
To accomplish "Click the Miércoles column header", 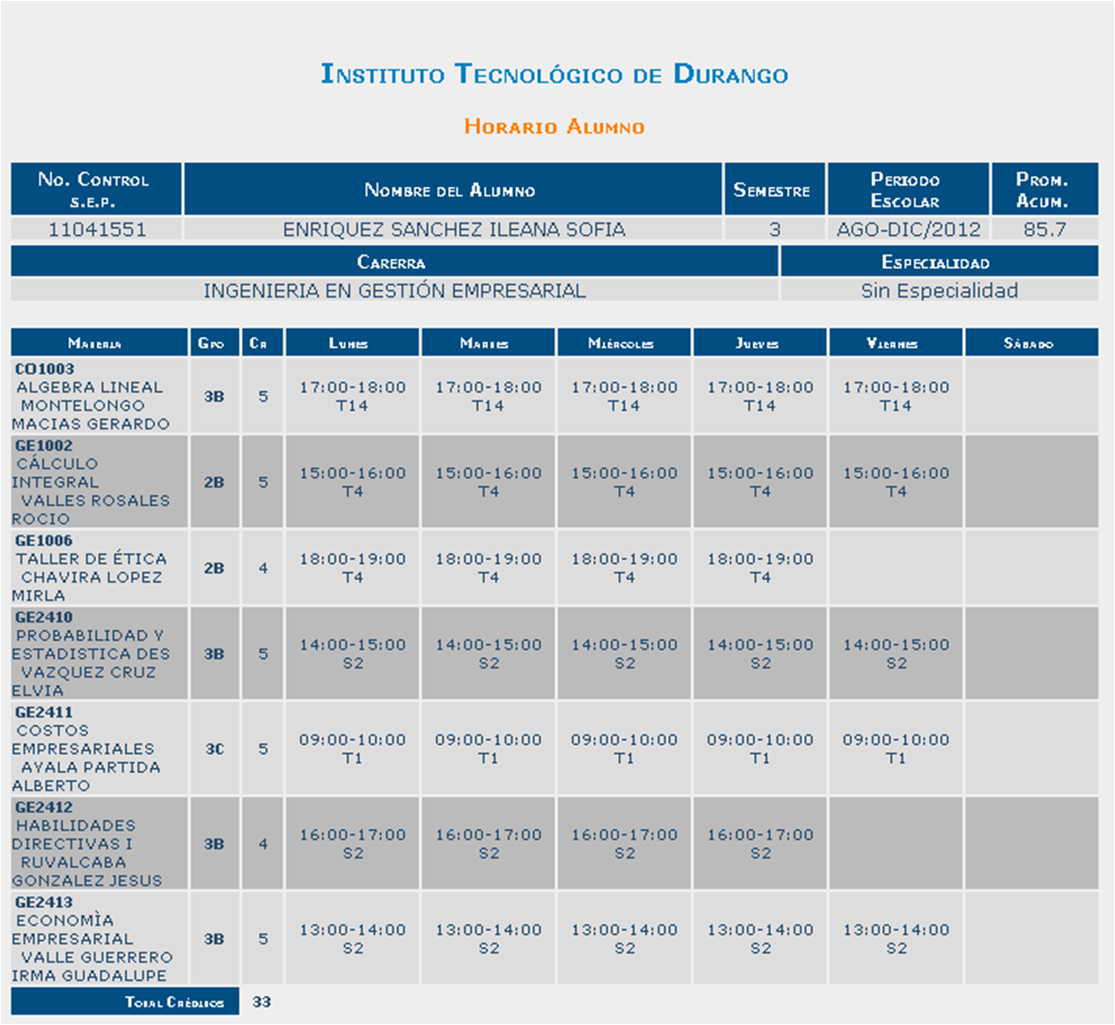I will pos(624,342).
